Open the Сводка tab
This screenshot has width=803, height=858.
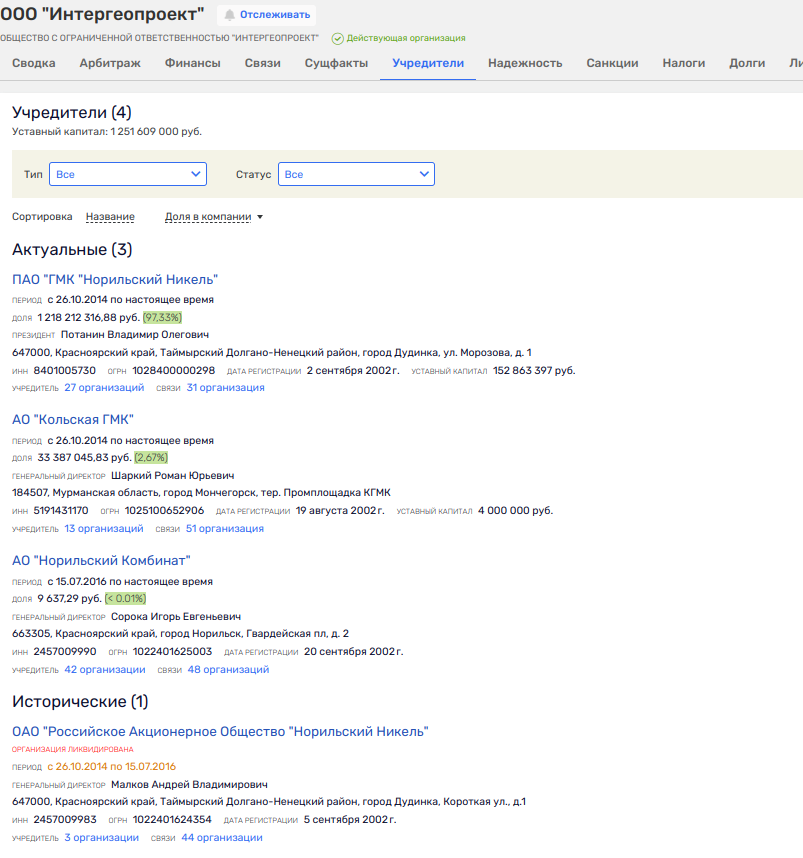33,63
